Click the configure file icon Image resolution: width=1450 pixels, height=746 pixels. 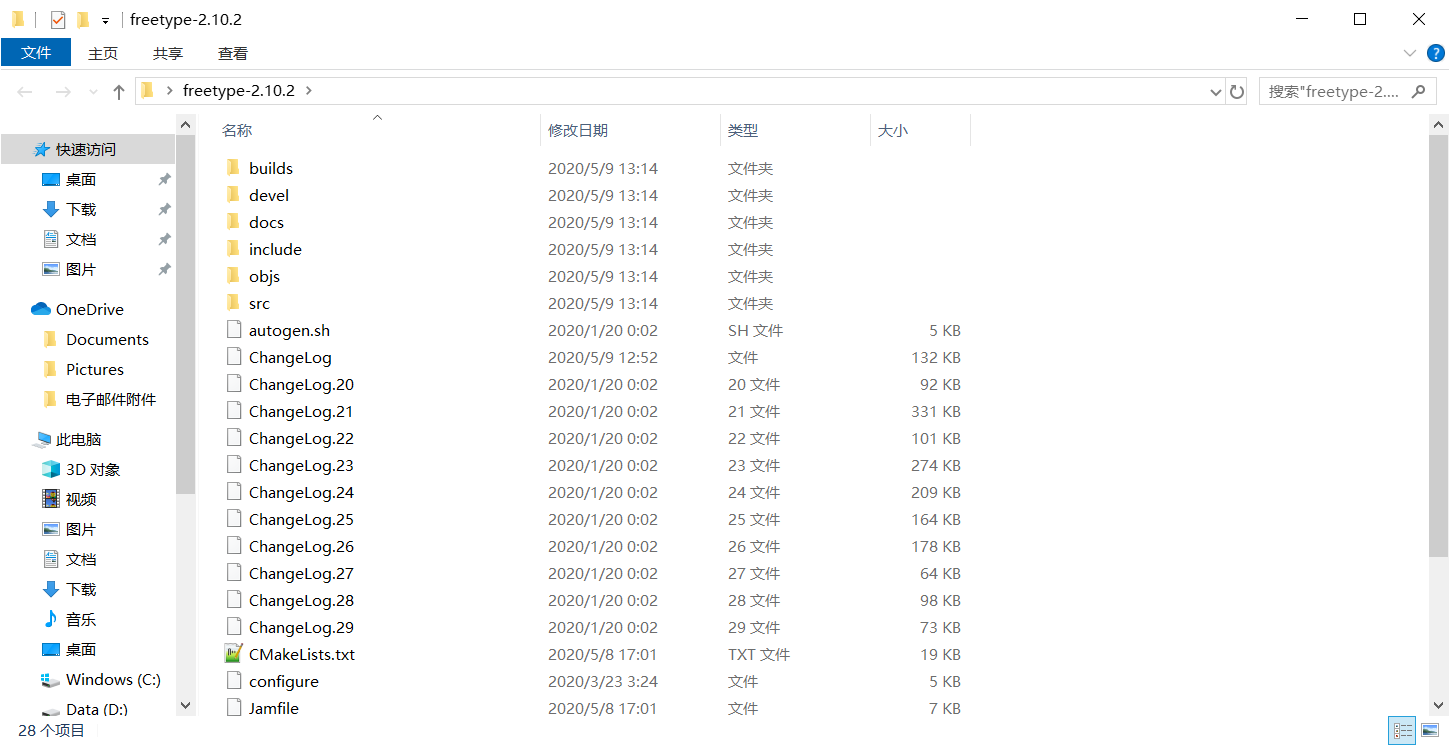point(233,681)
